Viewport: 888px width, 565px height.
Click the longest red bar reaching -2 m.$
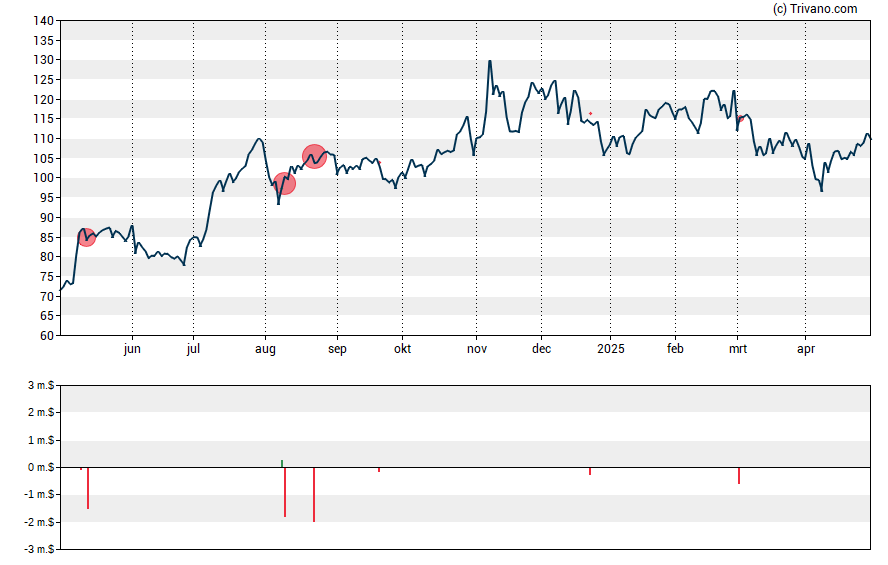click(x=314, y=494)
